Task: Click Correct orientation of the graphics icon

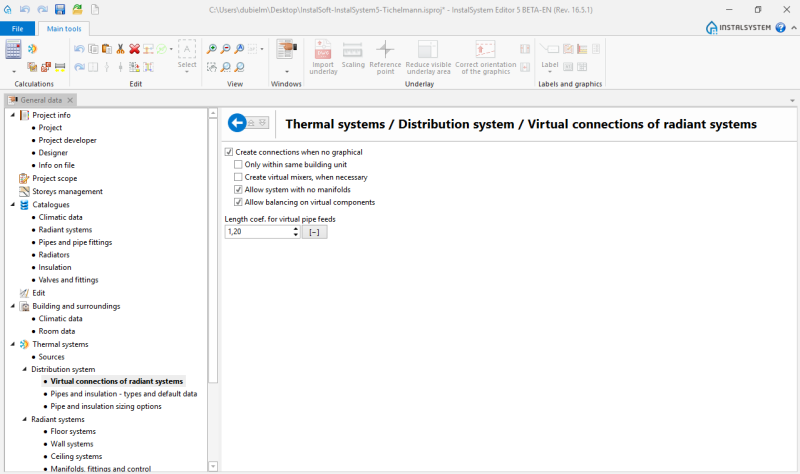Action: click(x=485, y=49)
